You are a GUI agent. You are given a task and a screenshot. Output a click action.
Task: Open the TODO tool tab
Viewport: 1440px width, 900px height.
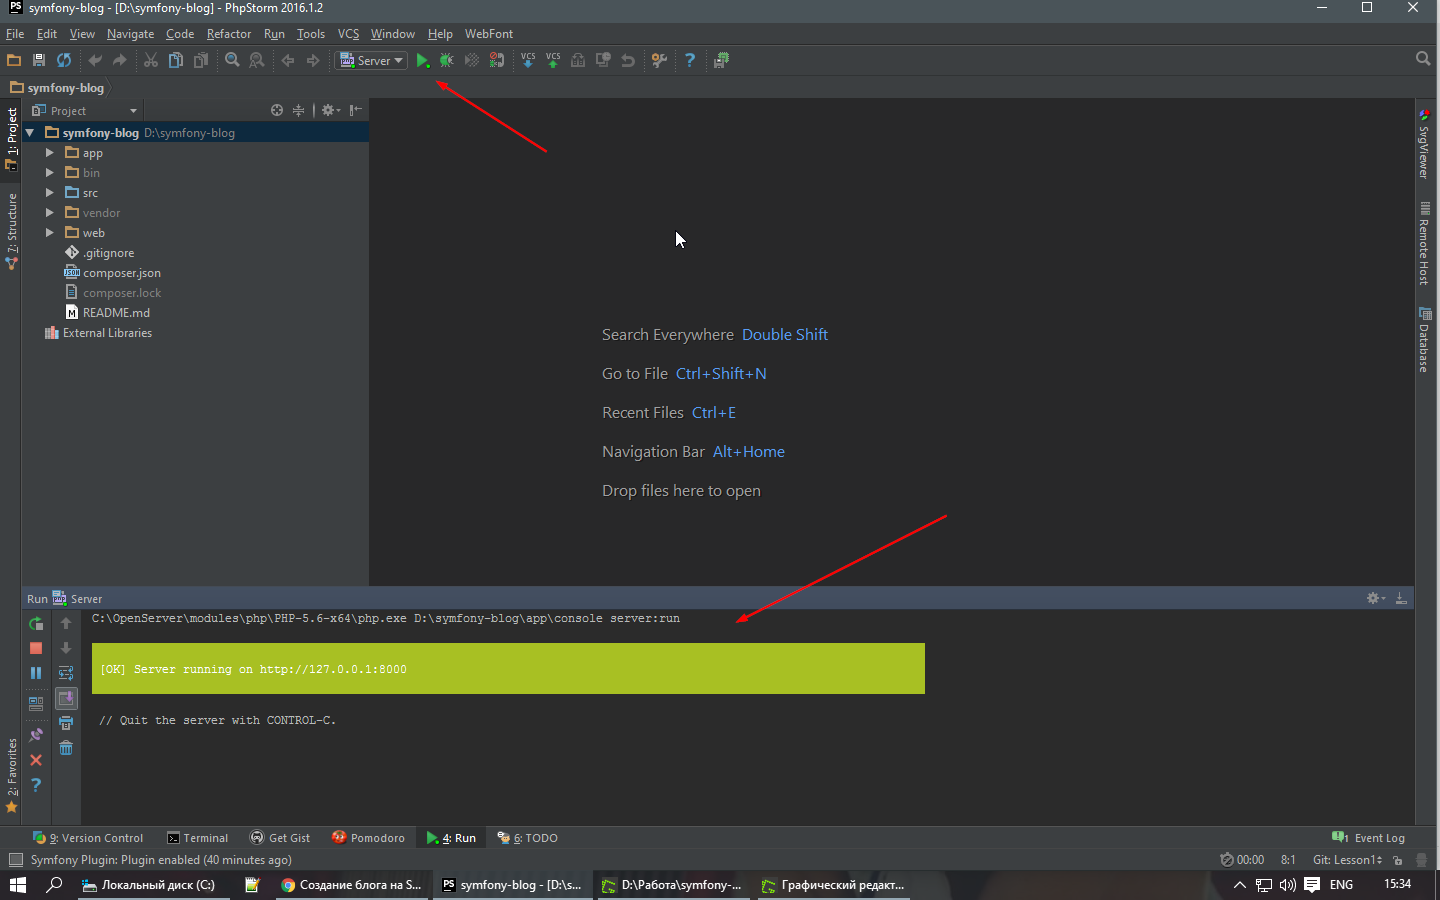pos(528,838)
